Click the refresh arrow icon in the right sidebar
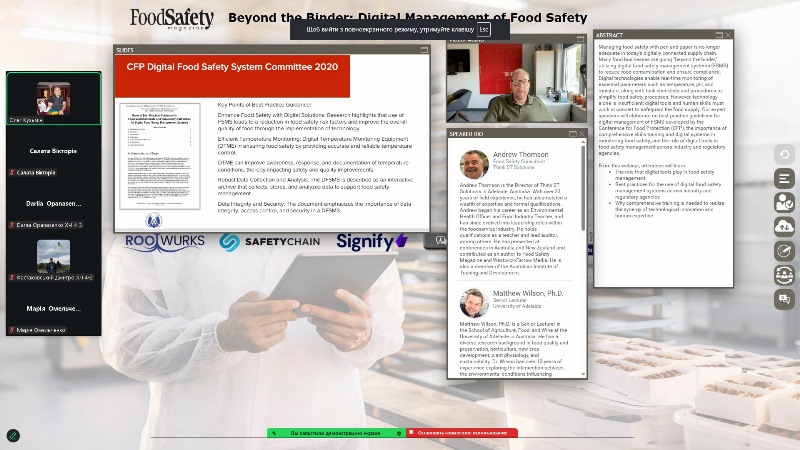The image size is (800, 450). tap(784, 154)
